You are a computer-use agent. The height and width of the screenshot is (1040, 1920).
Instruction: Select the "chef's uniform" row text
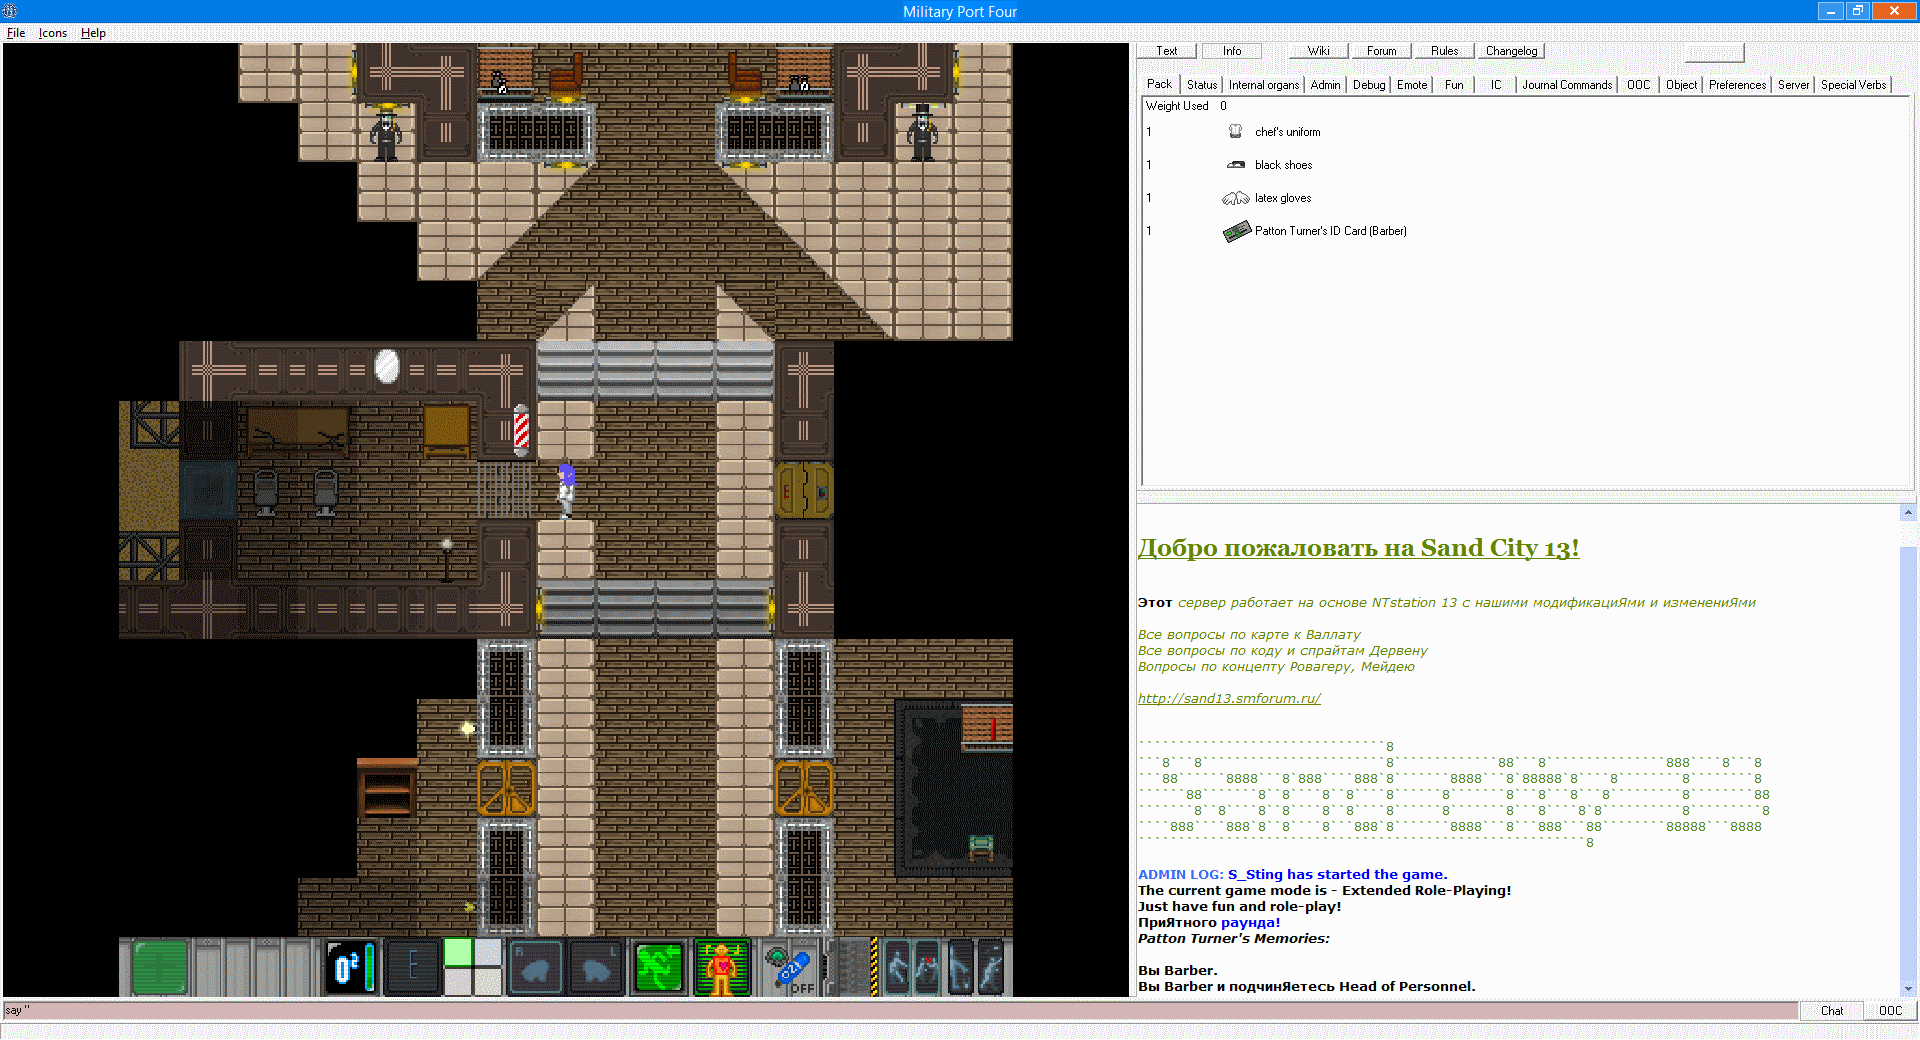1288,132
